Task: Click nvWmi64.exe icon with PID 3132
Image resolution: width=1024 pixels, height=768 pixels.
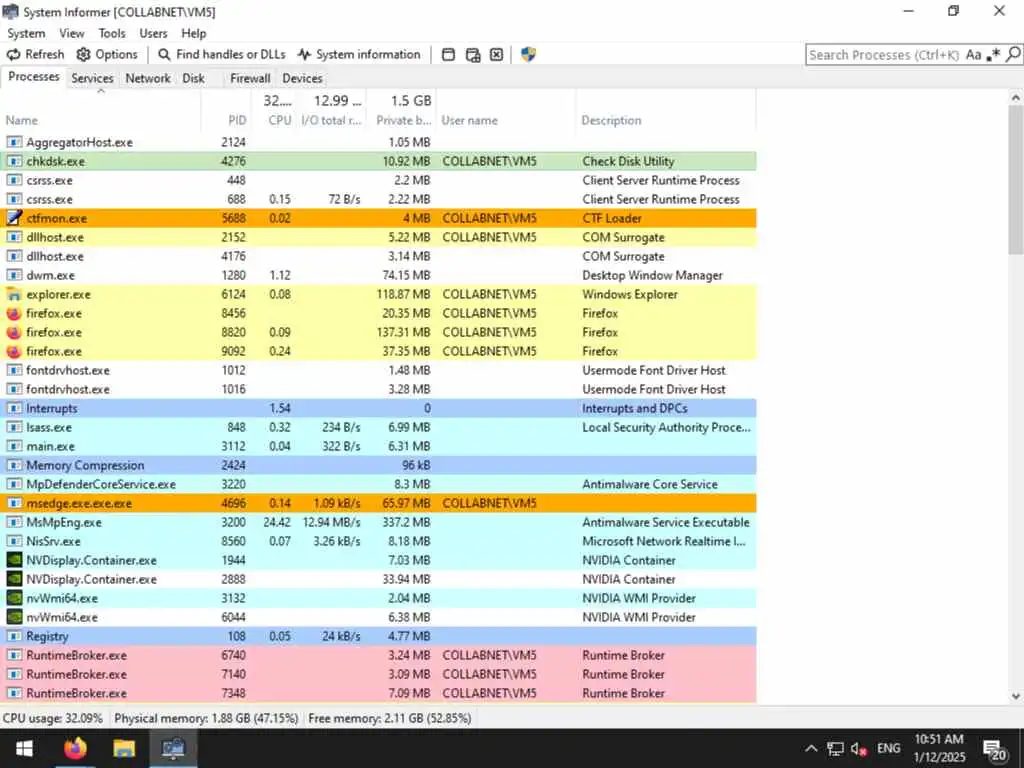Action: coord(14,598)
